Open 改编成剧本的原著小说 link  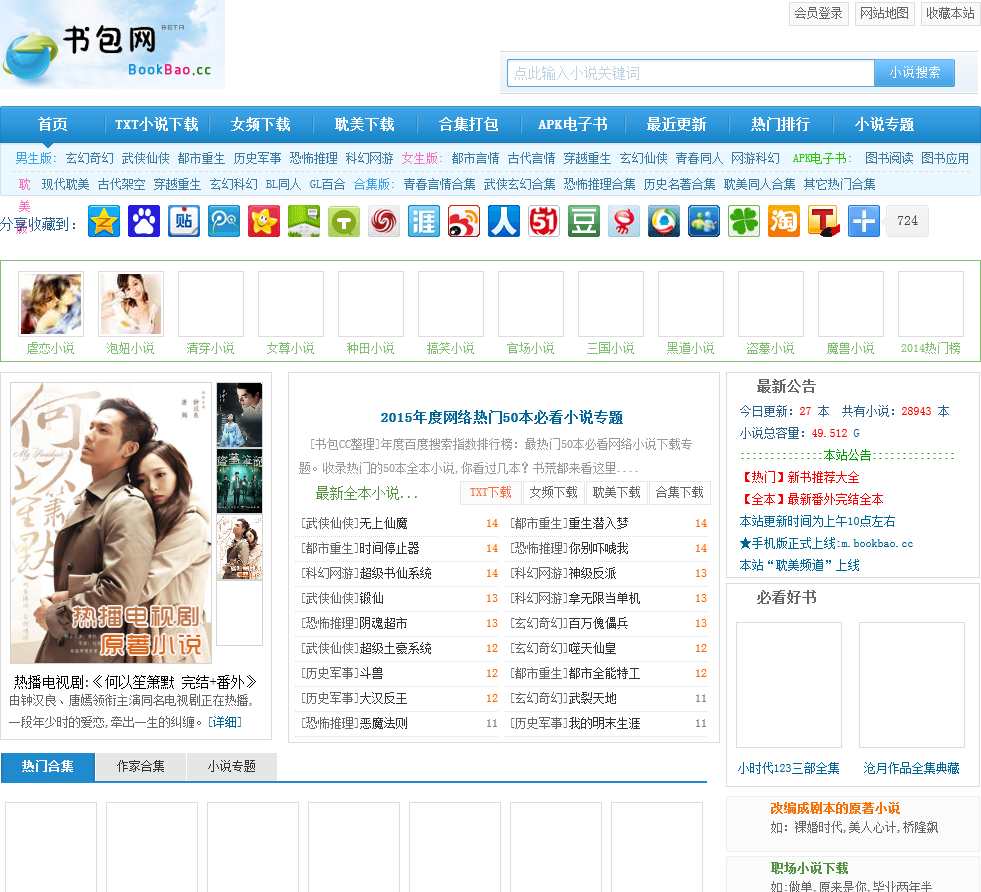point(835,808)
